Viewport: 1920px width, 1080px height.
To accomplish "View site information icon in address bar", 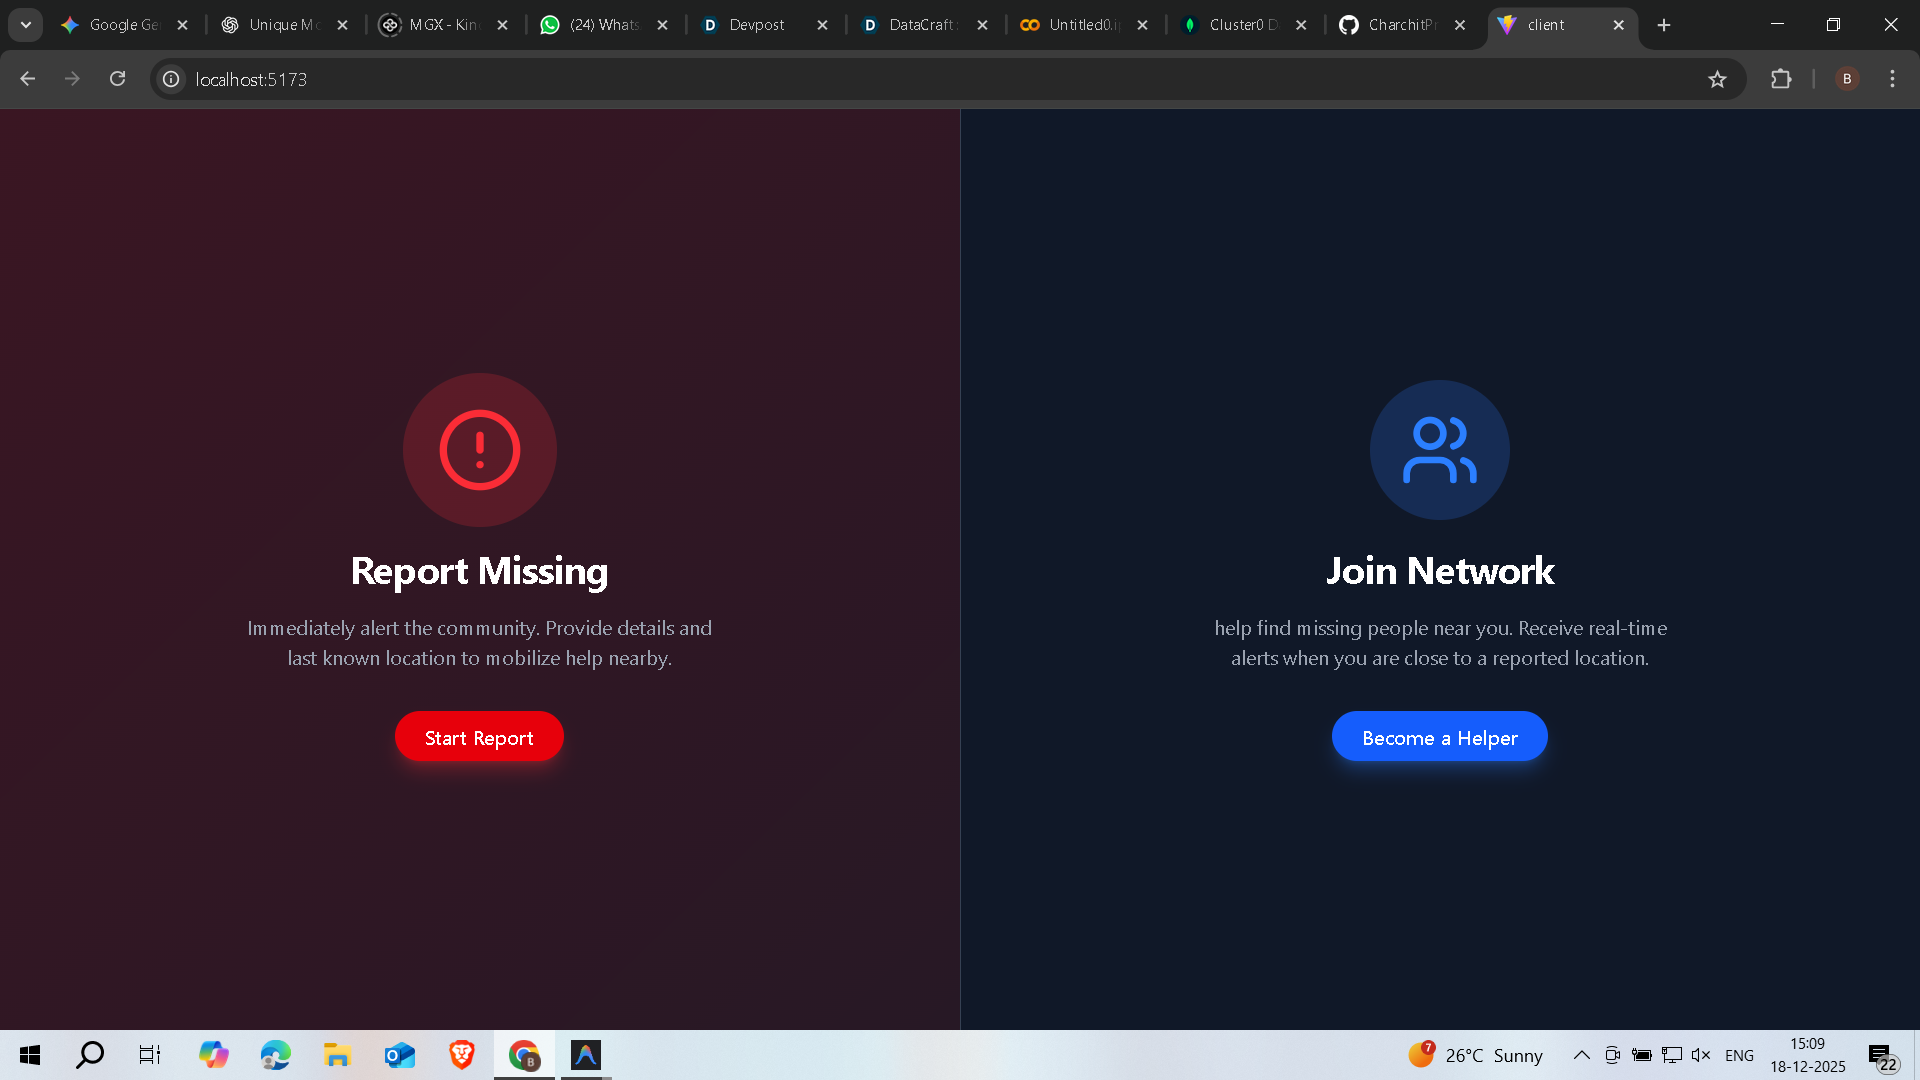I will [172, 79].
